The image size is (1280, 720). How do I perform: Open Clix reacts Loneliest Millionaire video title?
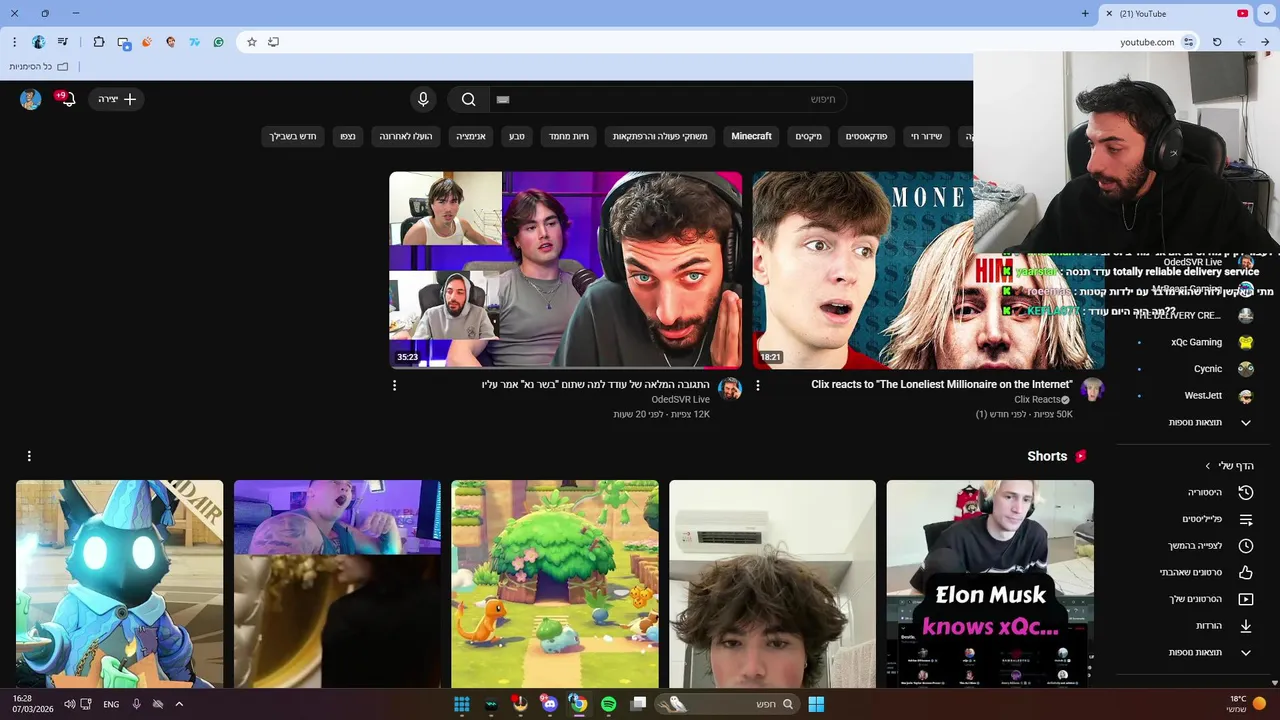click(942, 384)
